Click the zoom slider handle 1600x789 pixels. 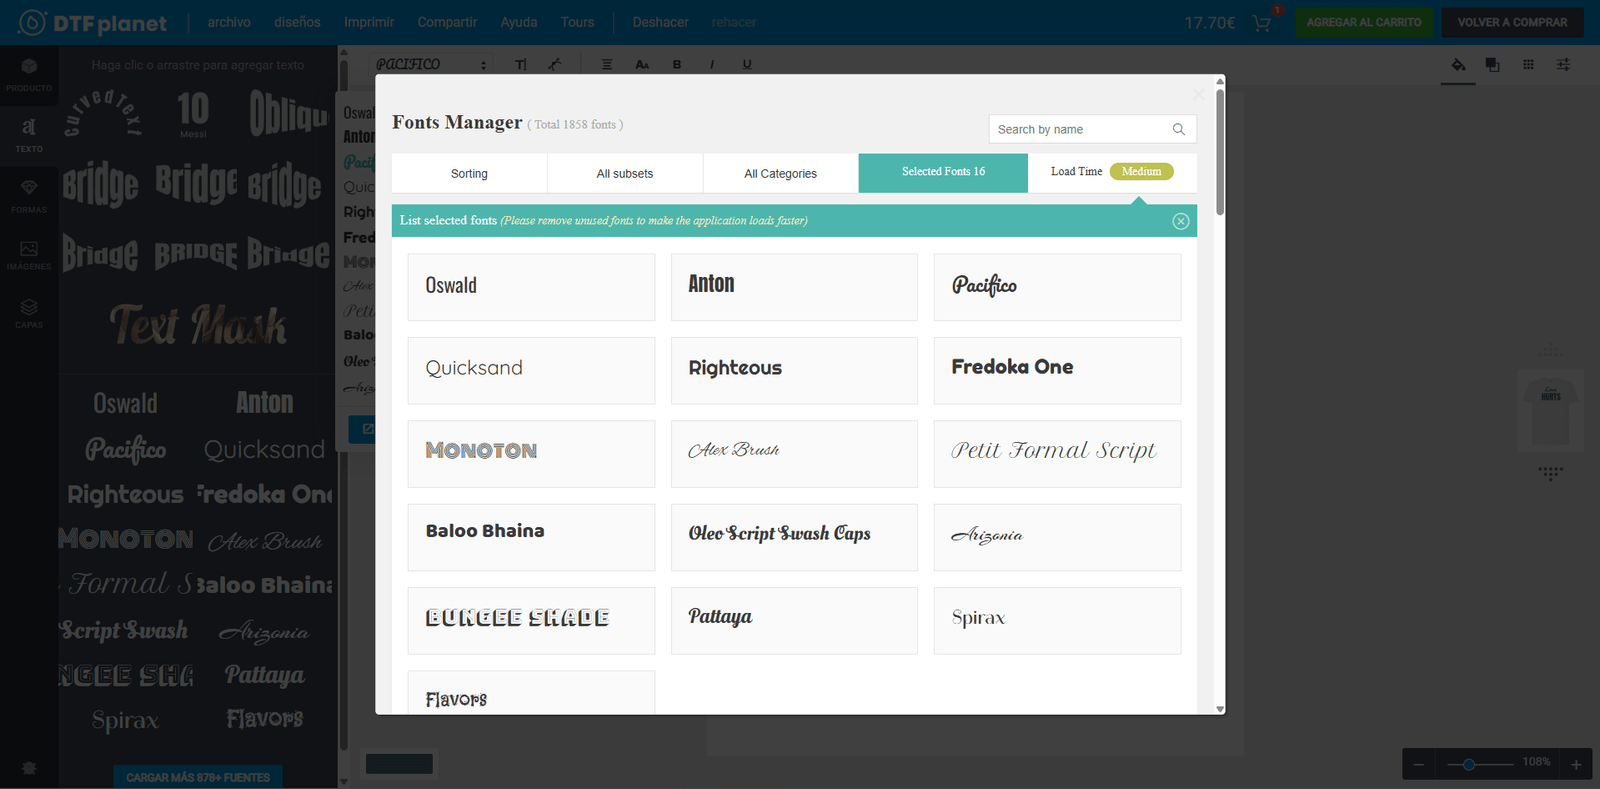(x=1468, y=764)
